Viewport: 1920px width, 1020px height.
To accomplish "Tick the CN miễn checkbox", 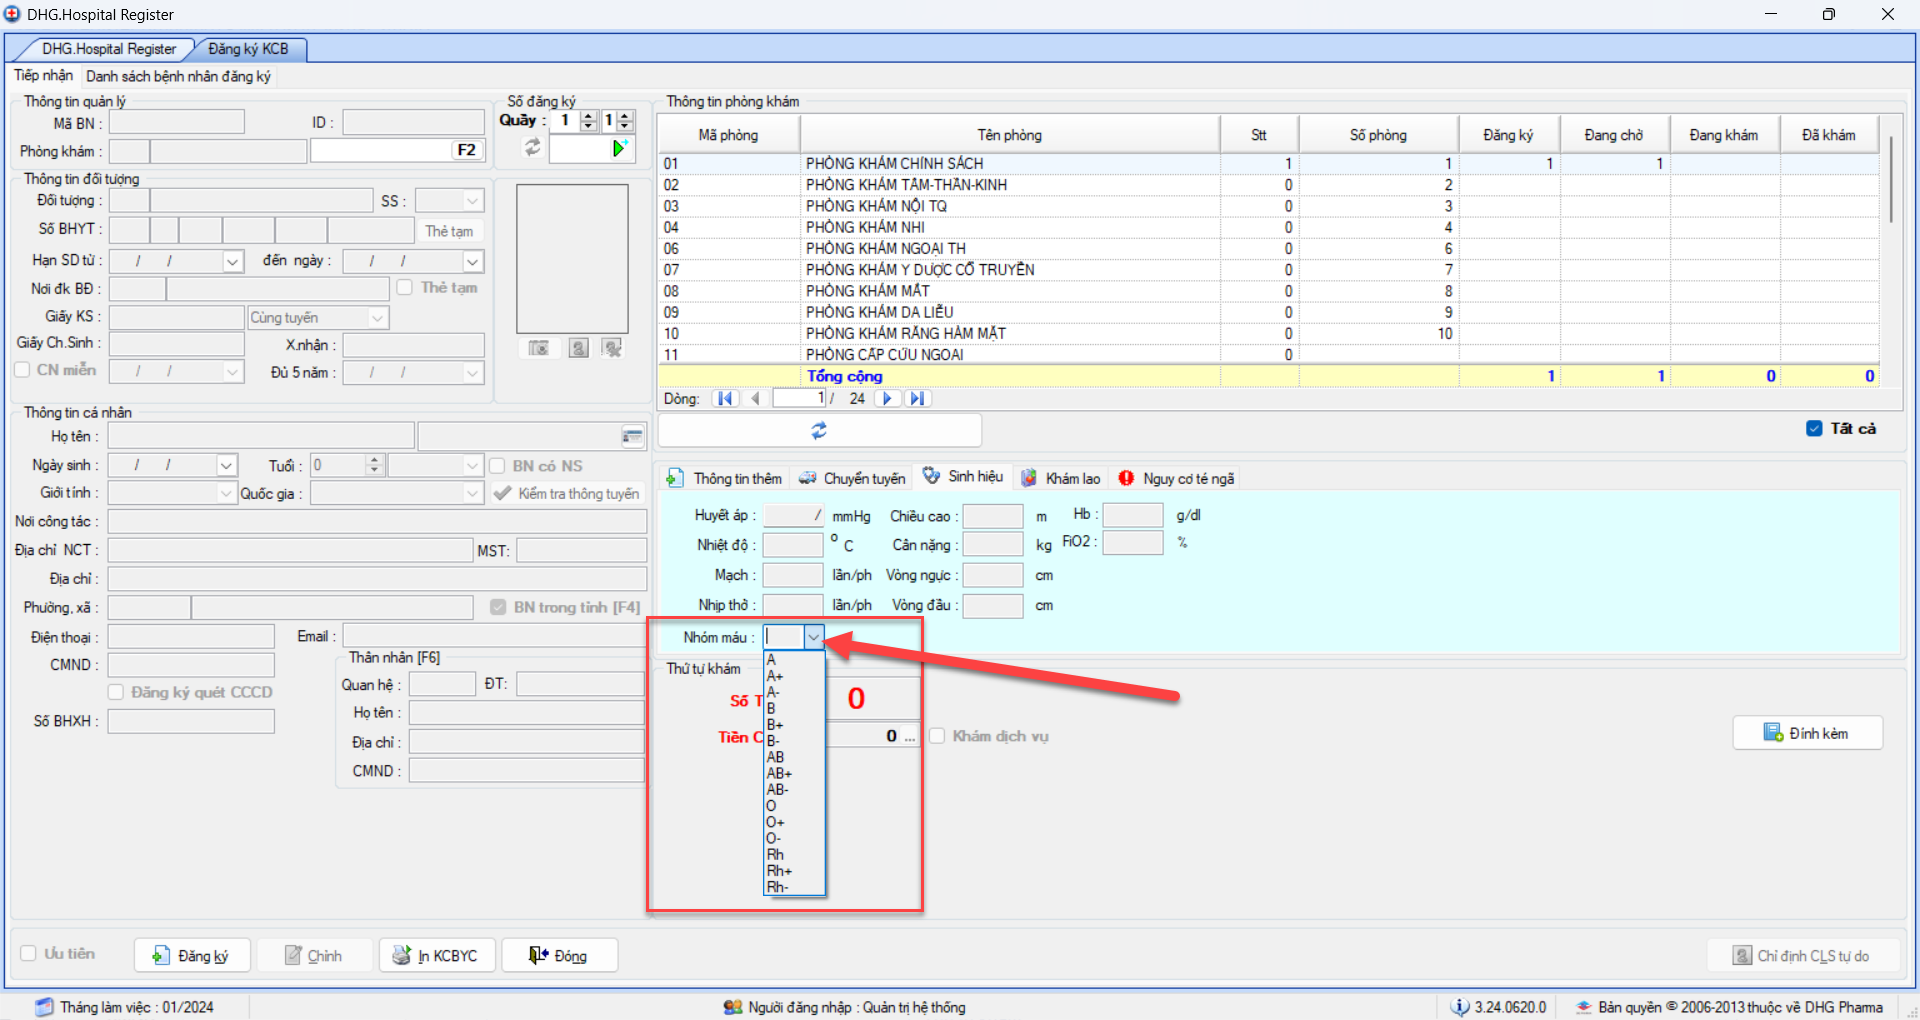I will (x=22, y=370).
